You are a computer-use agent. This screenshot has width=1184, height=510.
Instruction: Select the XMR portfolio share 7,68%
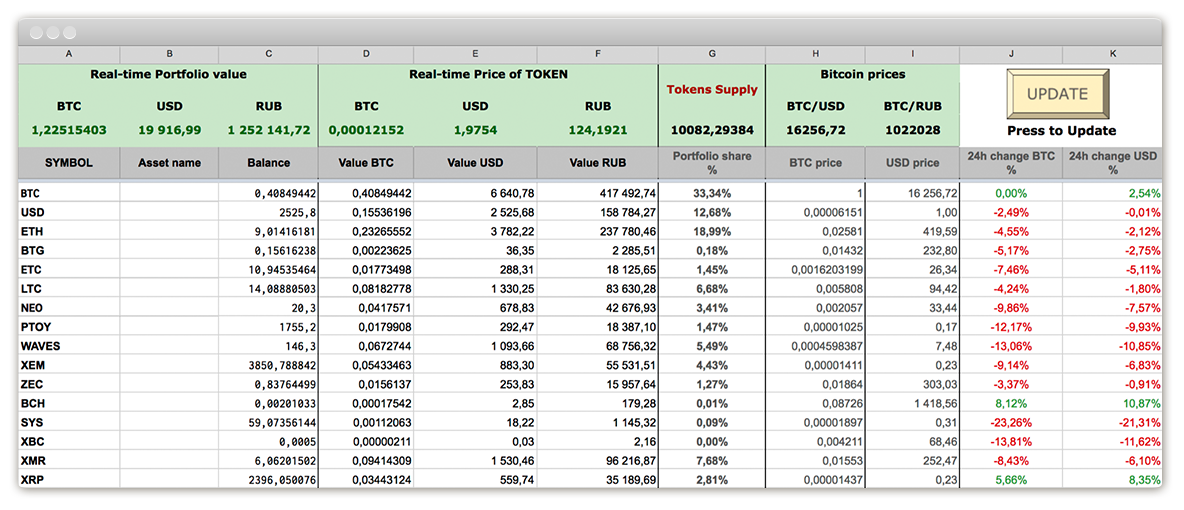click(711, 460)
